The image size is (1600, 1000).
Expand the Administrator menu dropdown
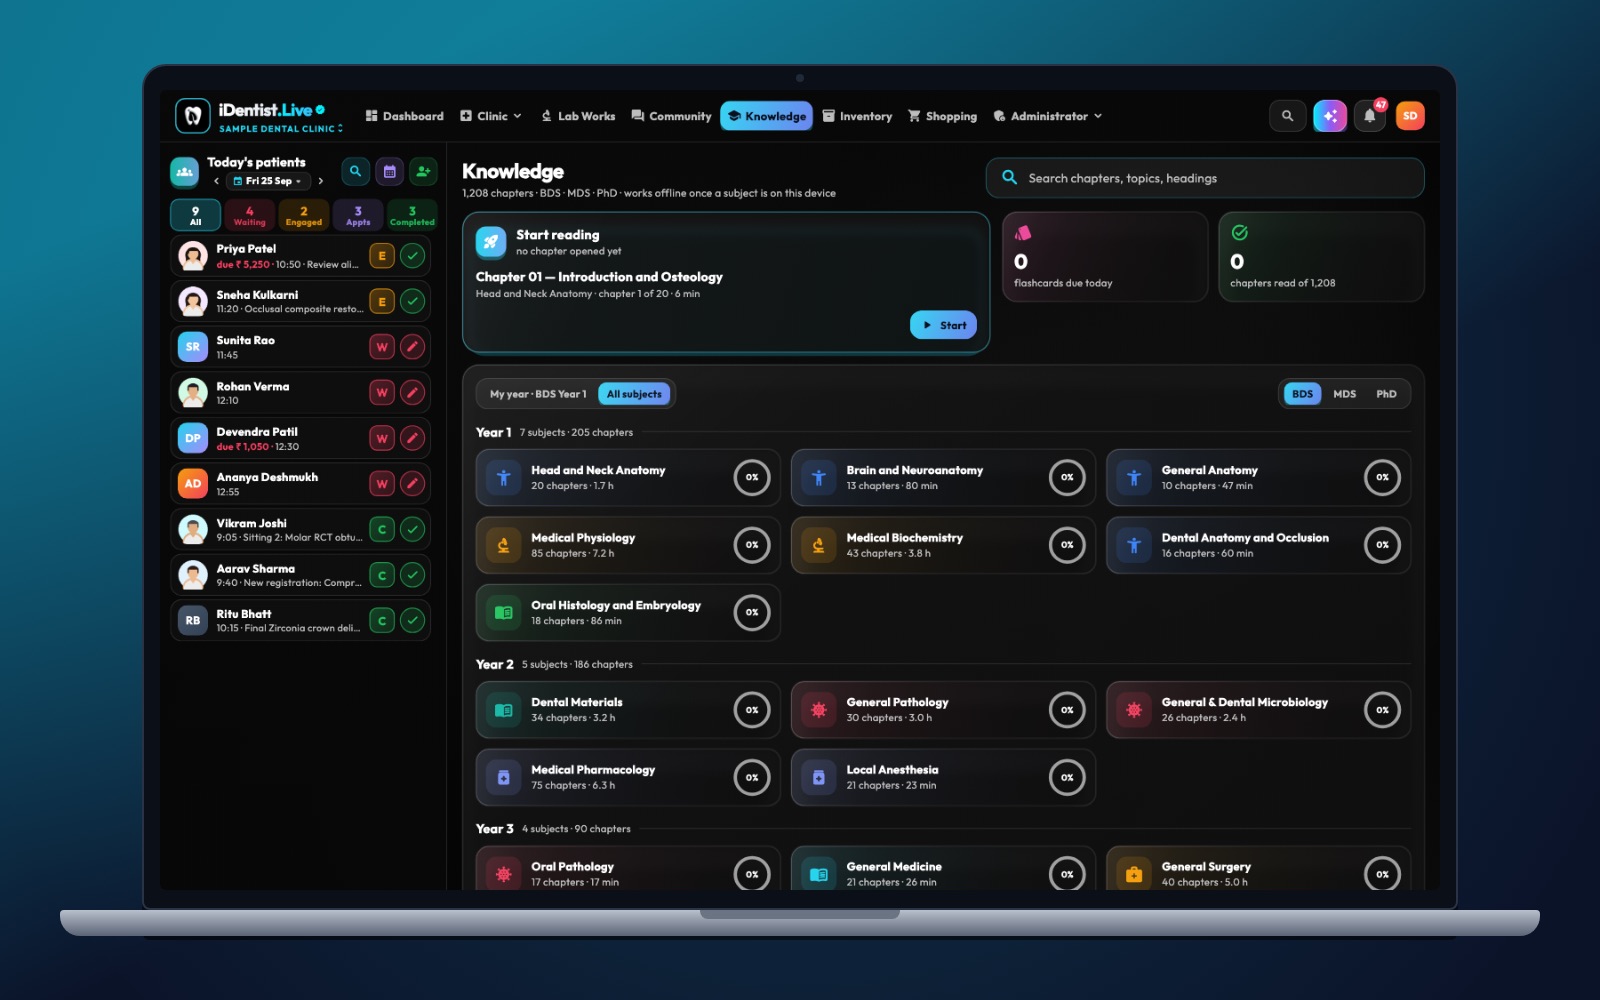(1048, 116)
